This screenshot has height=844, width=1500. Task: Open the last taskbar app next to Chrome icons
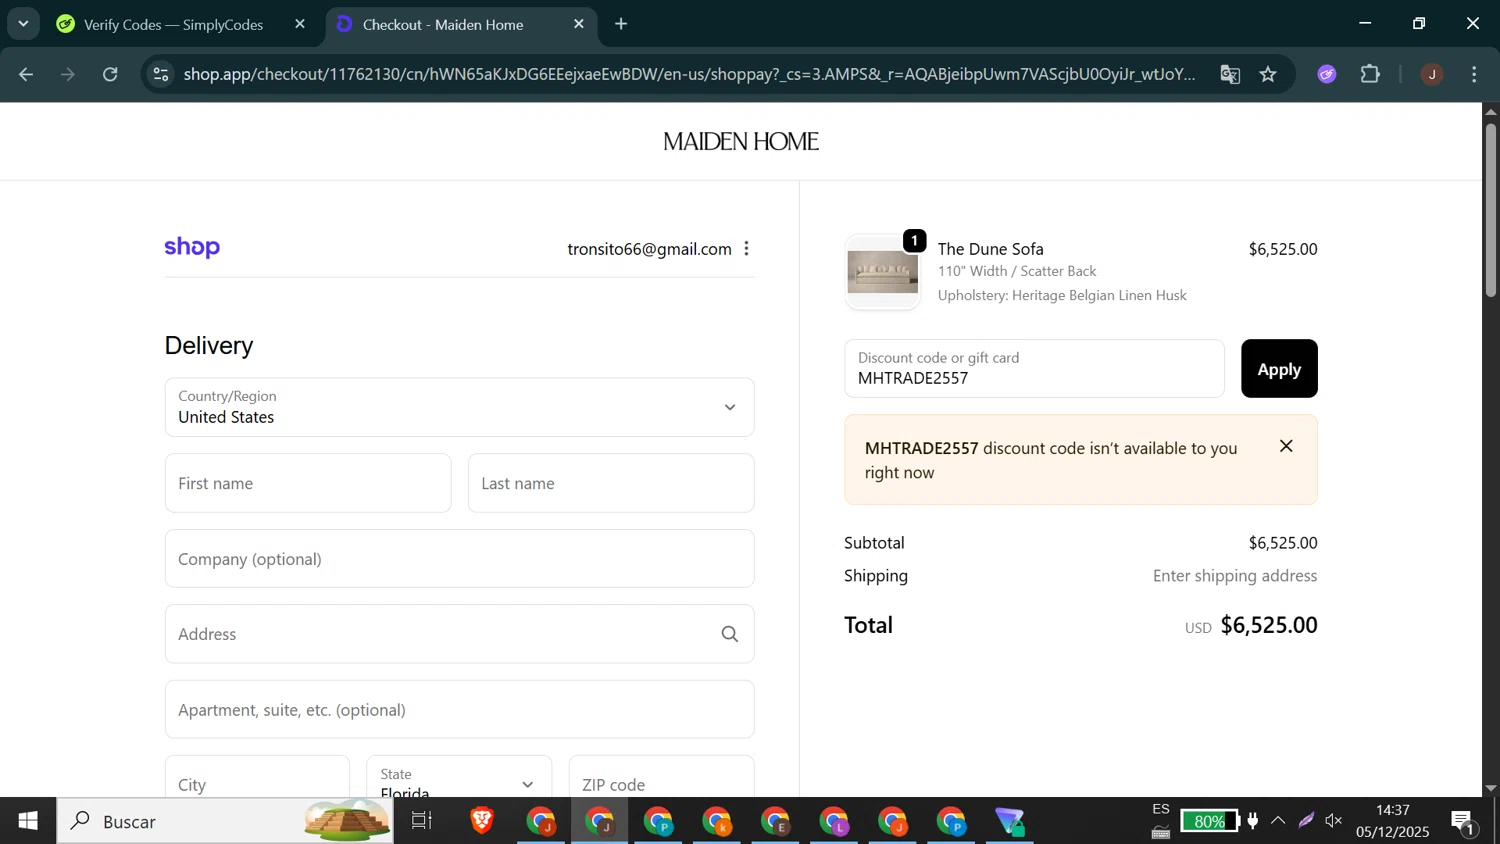1010,821
